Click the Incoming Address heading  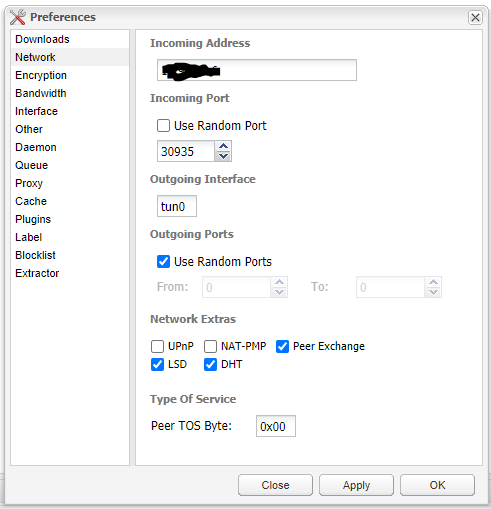point(200,43)
